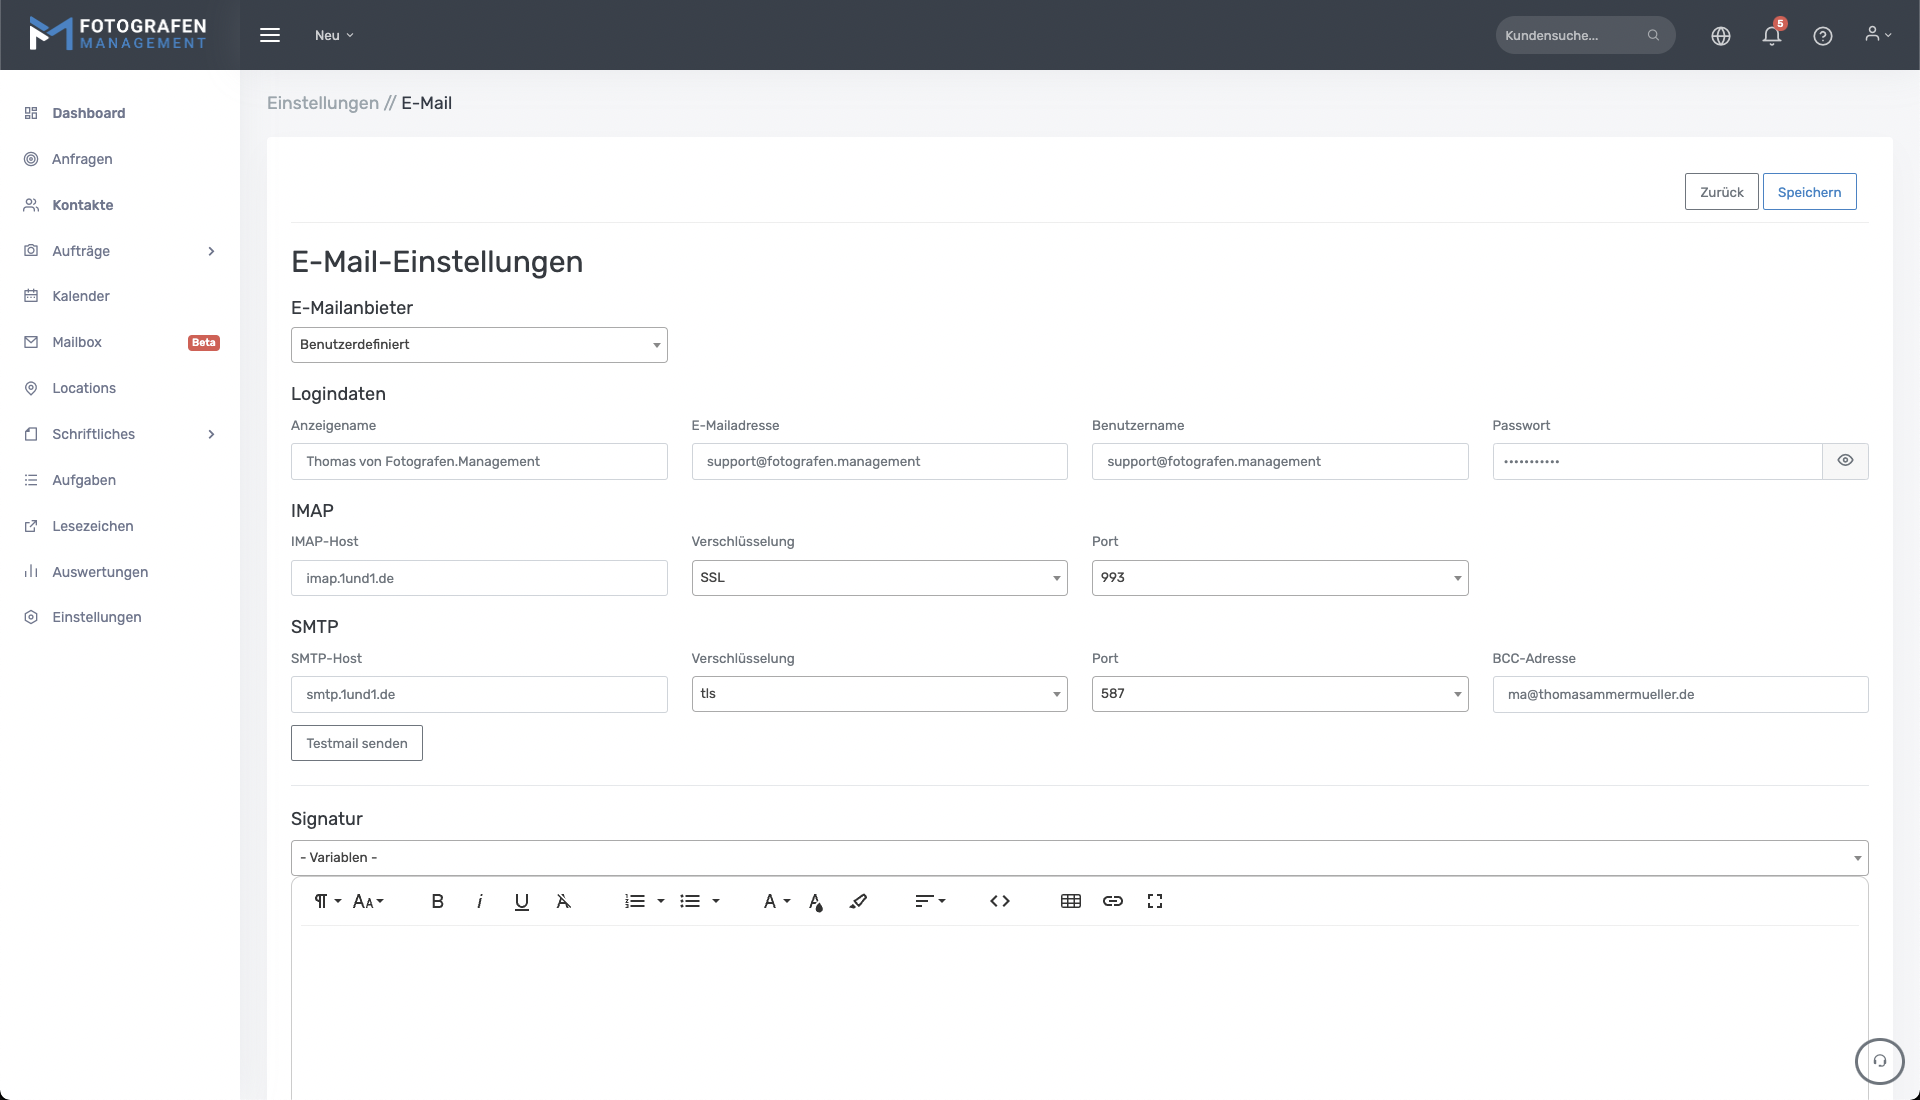The image size is (1920, 1100).
Task: Click the insert link icon
Action: pos(1112,901)
